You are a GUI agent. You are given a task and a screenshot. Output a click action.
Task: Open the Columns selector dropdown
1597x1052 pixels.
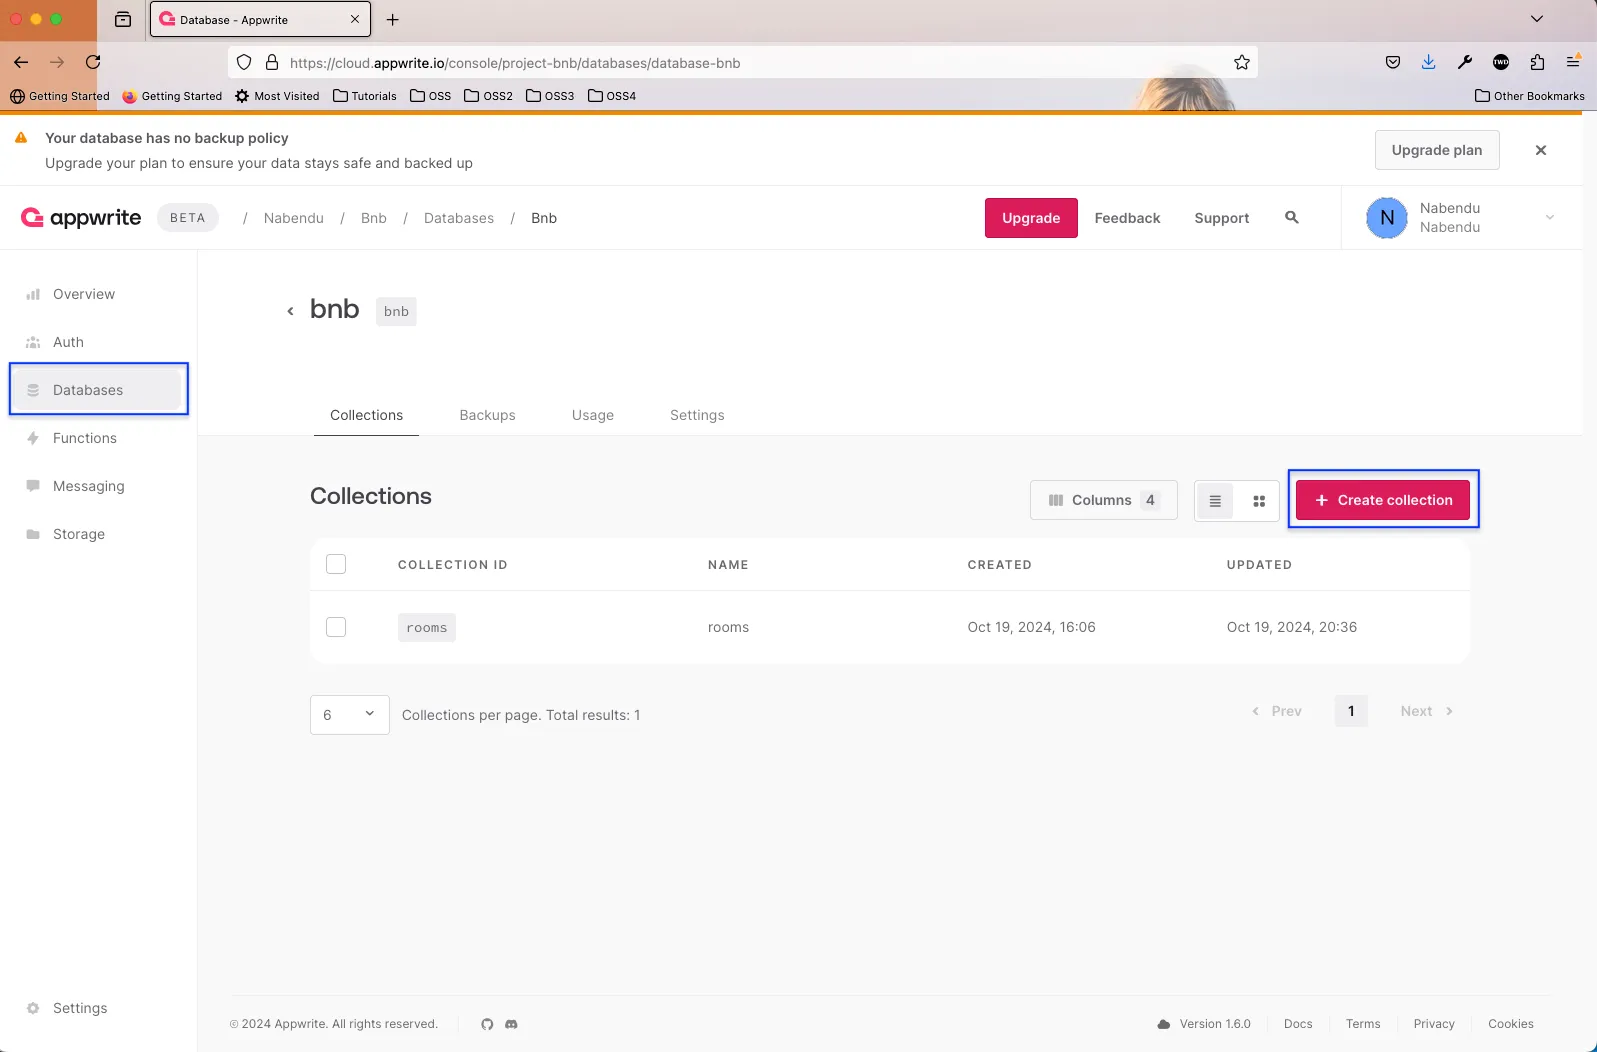point(1103,500)
